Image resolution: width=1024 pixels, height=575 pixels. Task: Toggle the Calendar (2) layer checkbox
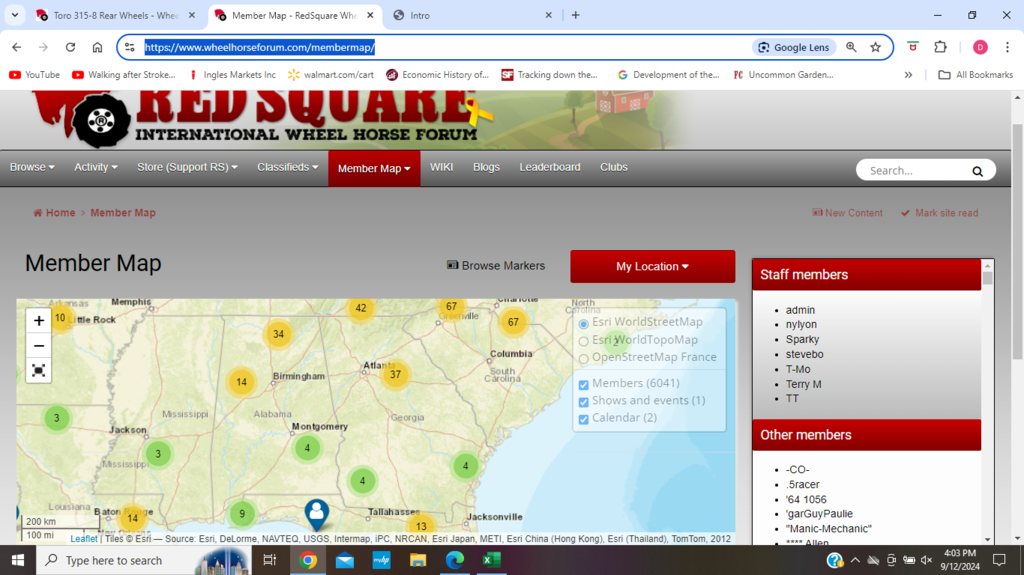tap(584, 419)
